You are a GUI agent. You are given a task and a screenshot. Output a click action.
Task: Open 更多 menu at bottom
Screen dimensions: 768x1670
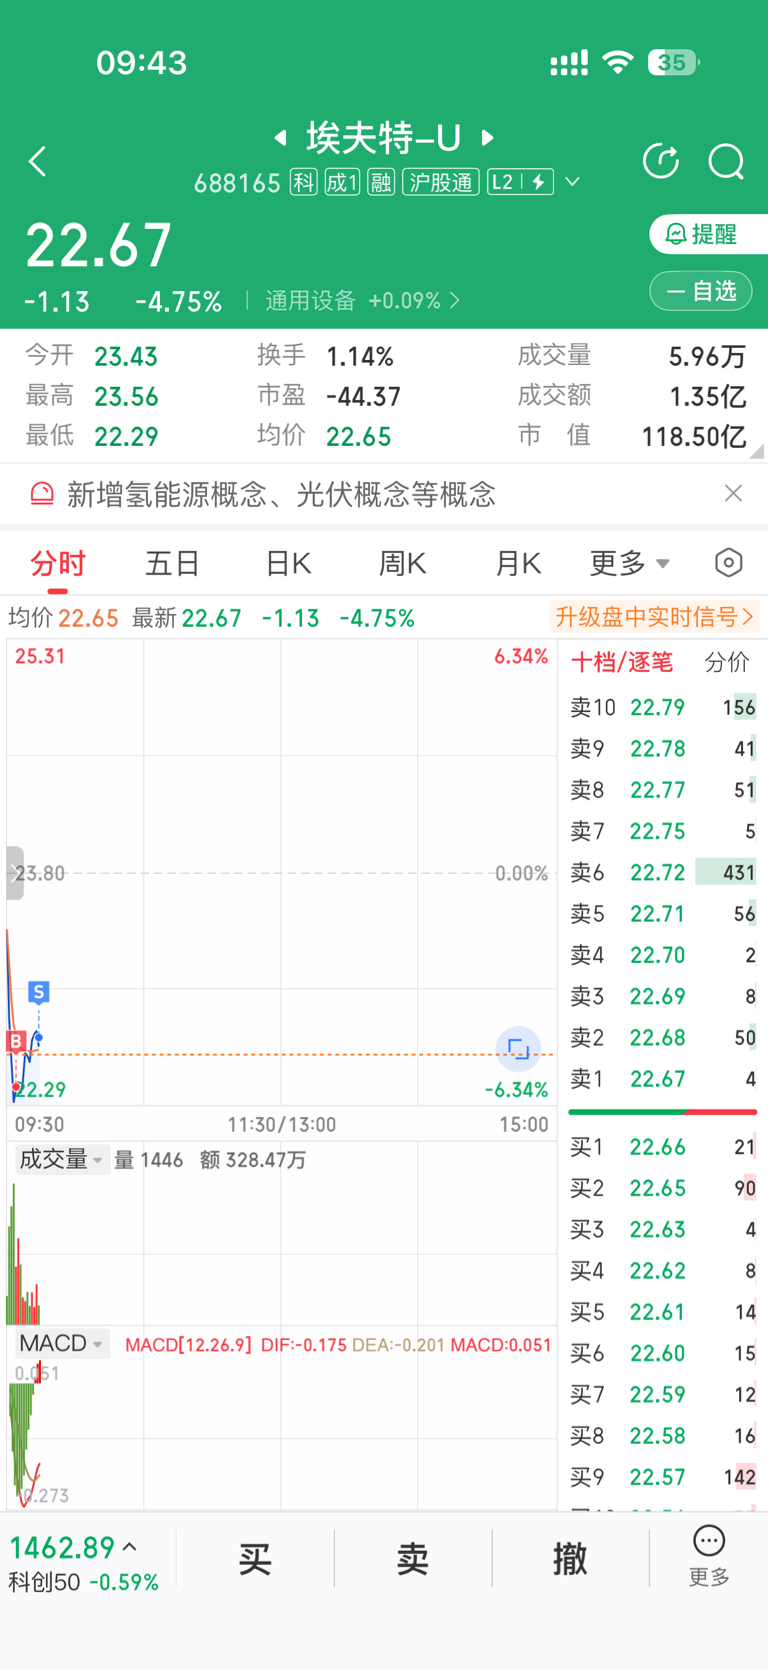point(709,1557)
